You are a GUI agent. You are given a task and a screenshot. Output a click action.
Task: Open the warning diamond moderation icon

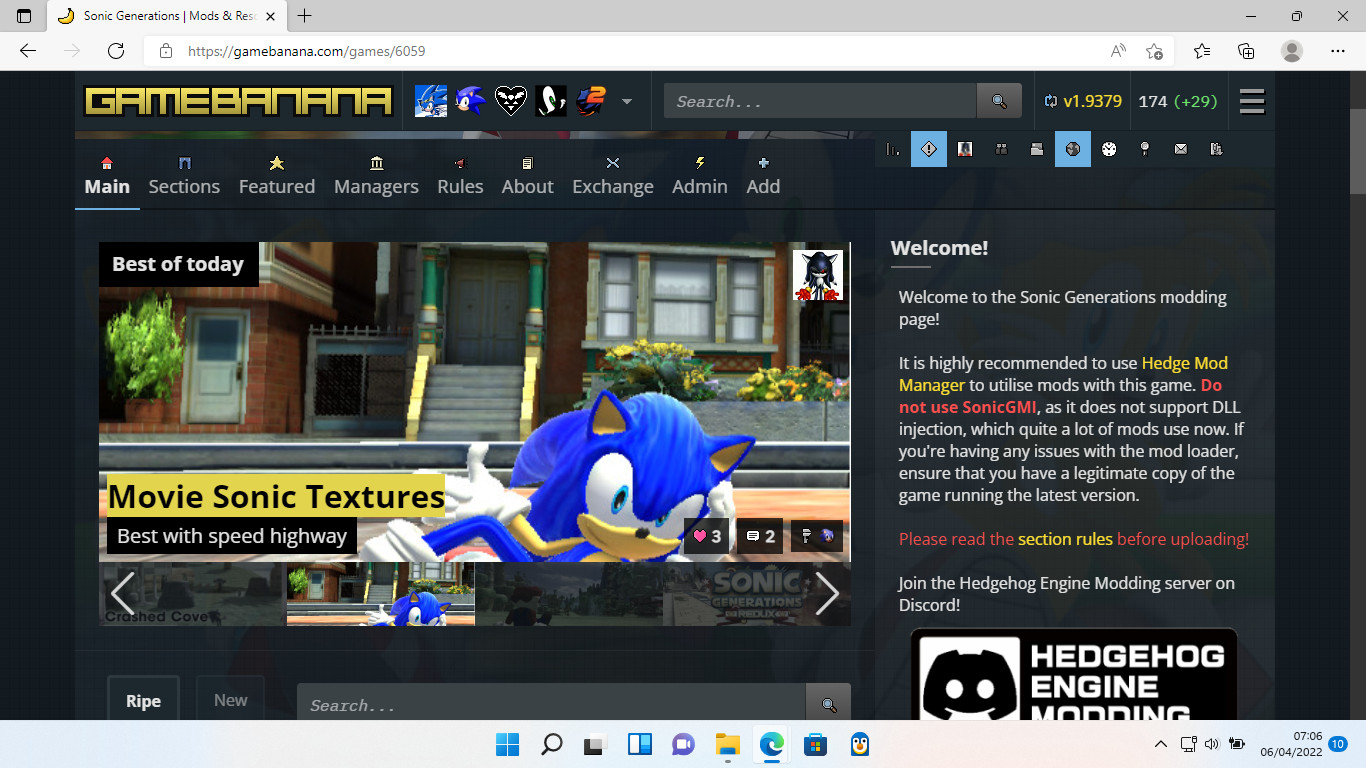tap(928, 149)
